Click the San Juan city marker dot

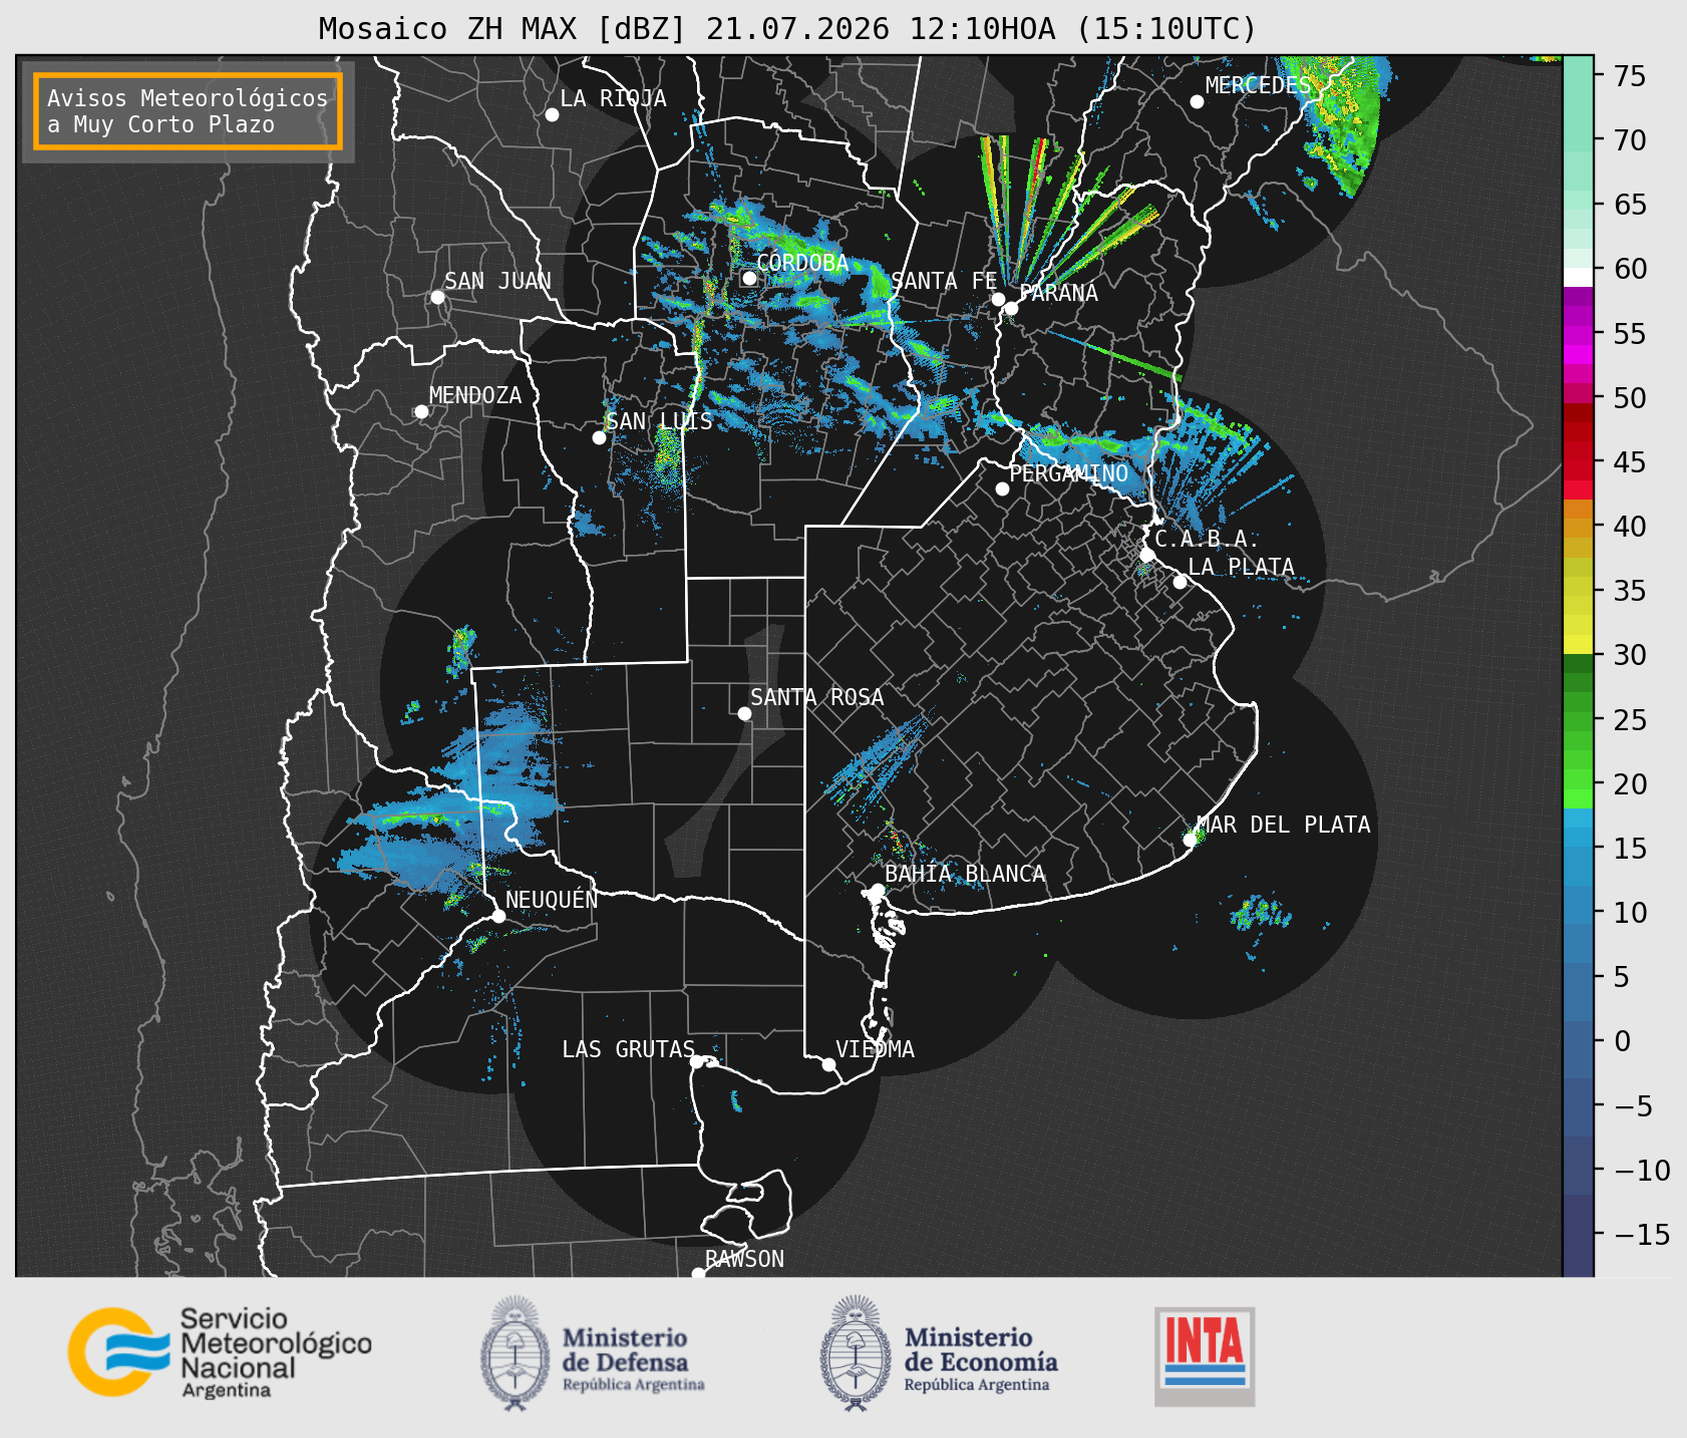click(437, 297)
